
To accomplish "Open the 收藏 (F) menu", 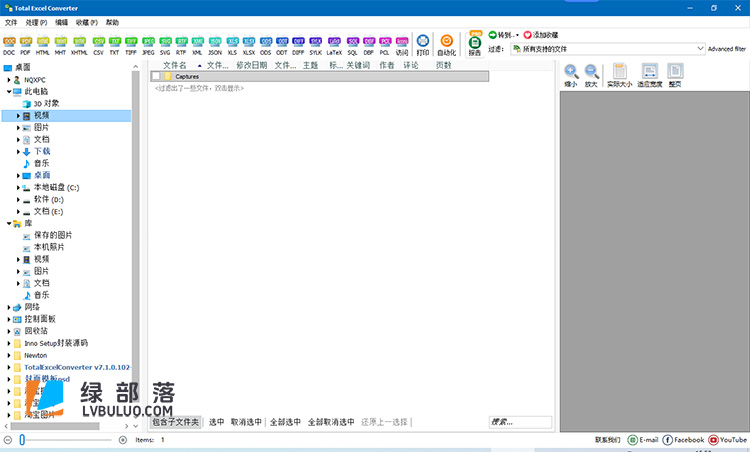I will (87, 22).
